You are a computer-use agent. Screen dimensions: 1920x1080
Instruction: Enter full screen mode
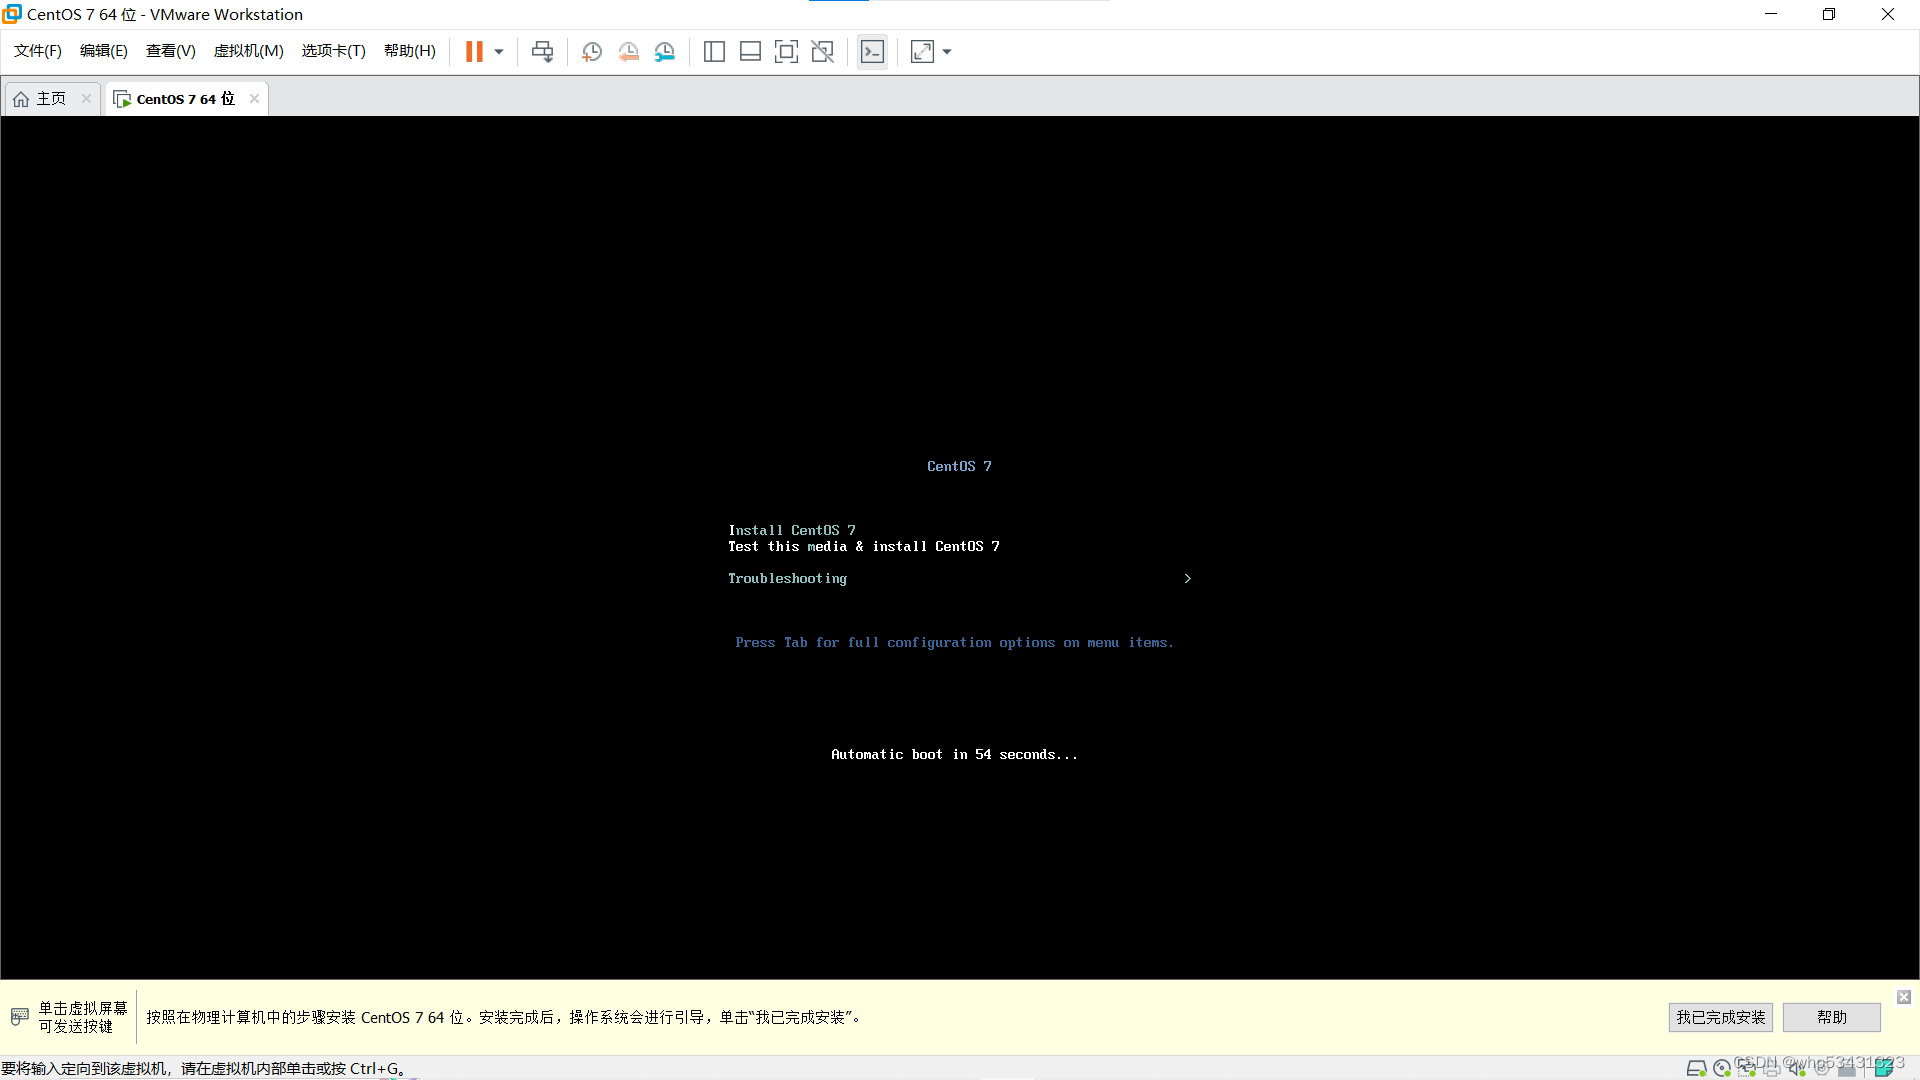pos(786,52)
